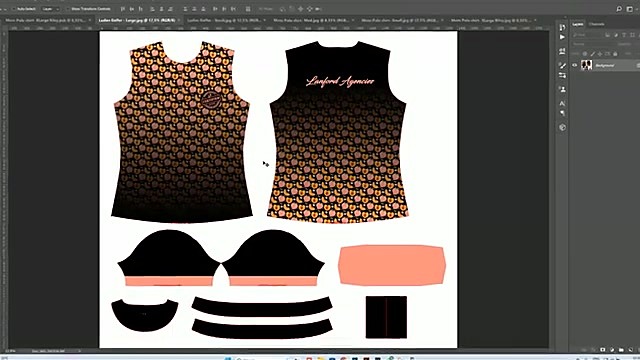Click the Distribute right edges icon
Image resolution: width=640 pixels, height=360 pixels.
coord(233,9)
